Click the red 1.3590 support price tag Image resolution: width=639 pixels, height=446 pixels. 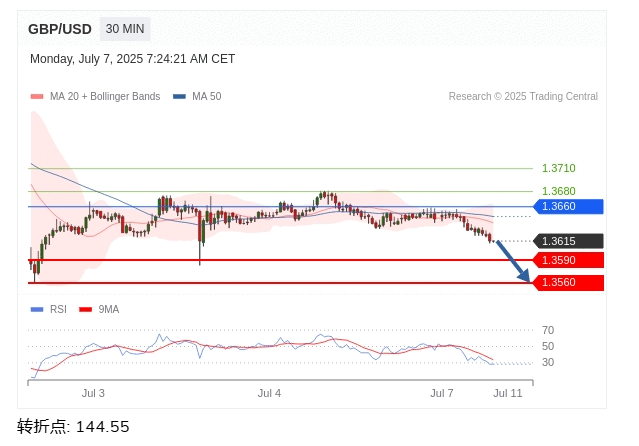point(568,260)
